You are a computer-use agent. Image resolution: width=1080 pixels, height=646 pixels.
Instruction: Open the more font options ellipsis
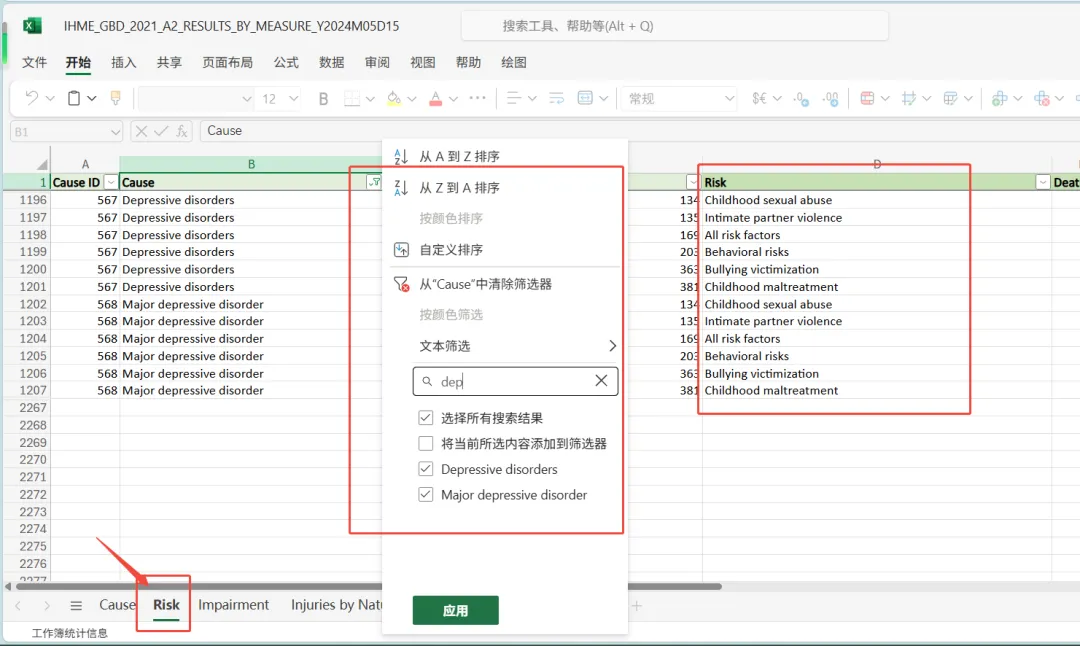pos(477,98)
